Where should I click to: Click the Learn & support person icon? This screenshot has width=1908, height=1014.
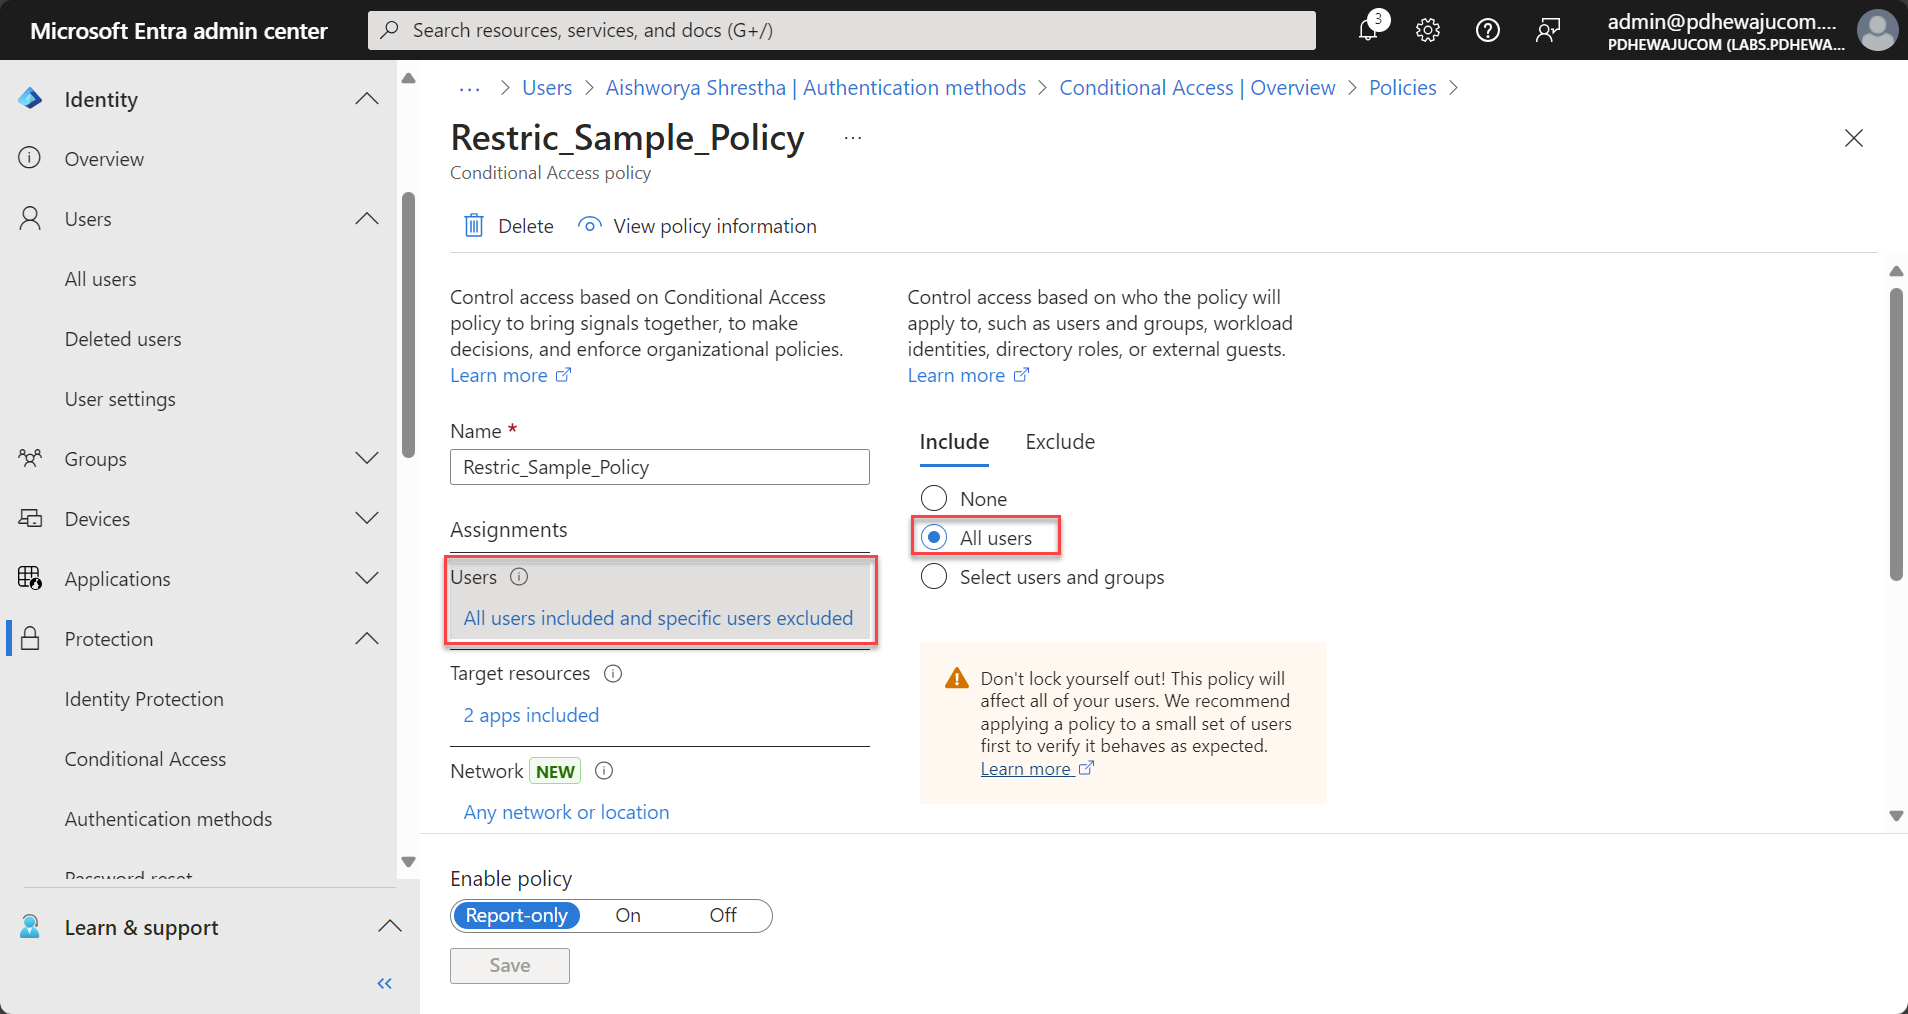(30, 926)
